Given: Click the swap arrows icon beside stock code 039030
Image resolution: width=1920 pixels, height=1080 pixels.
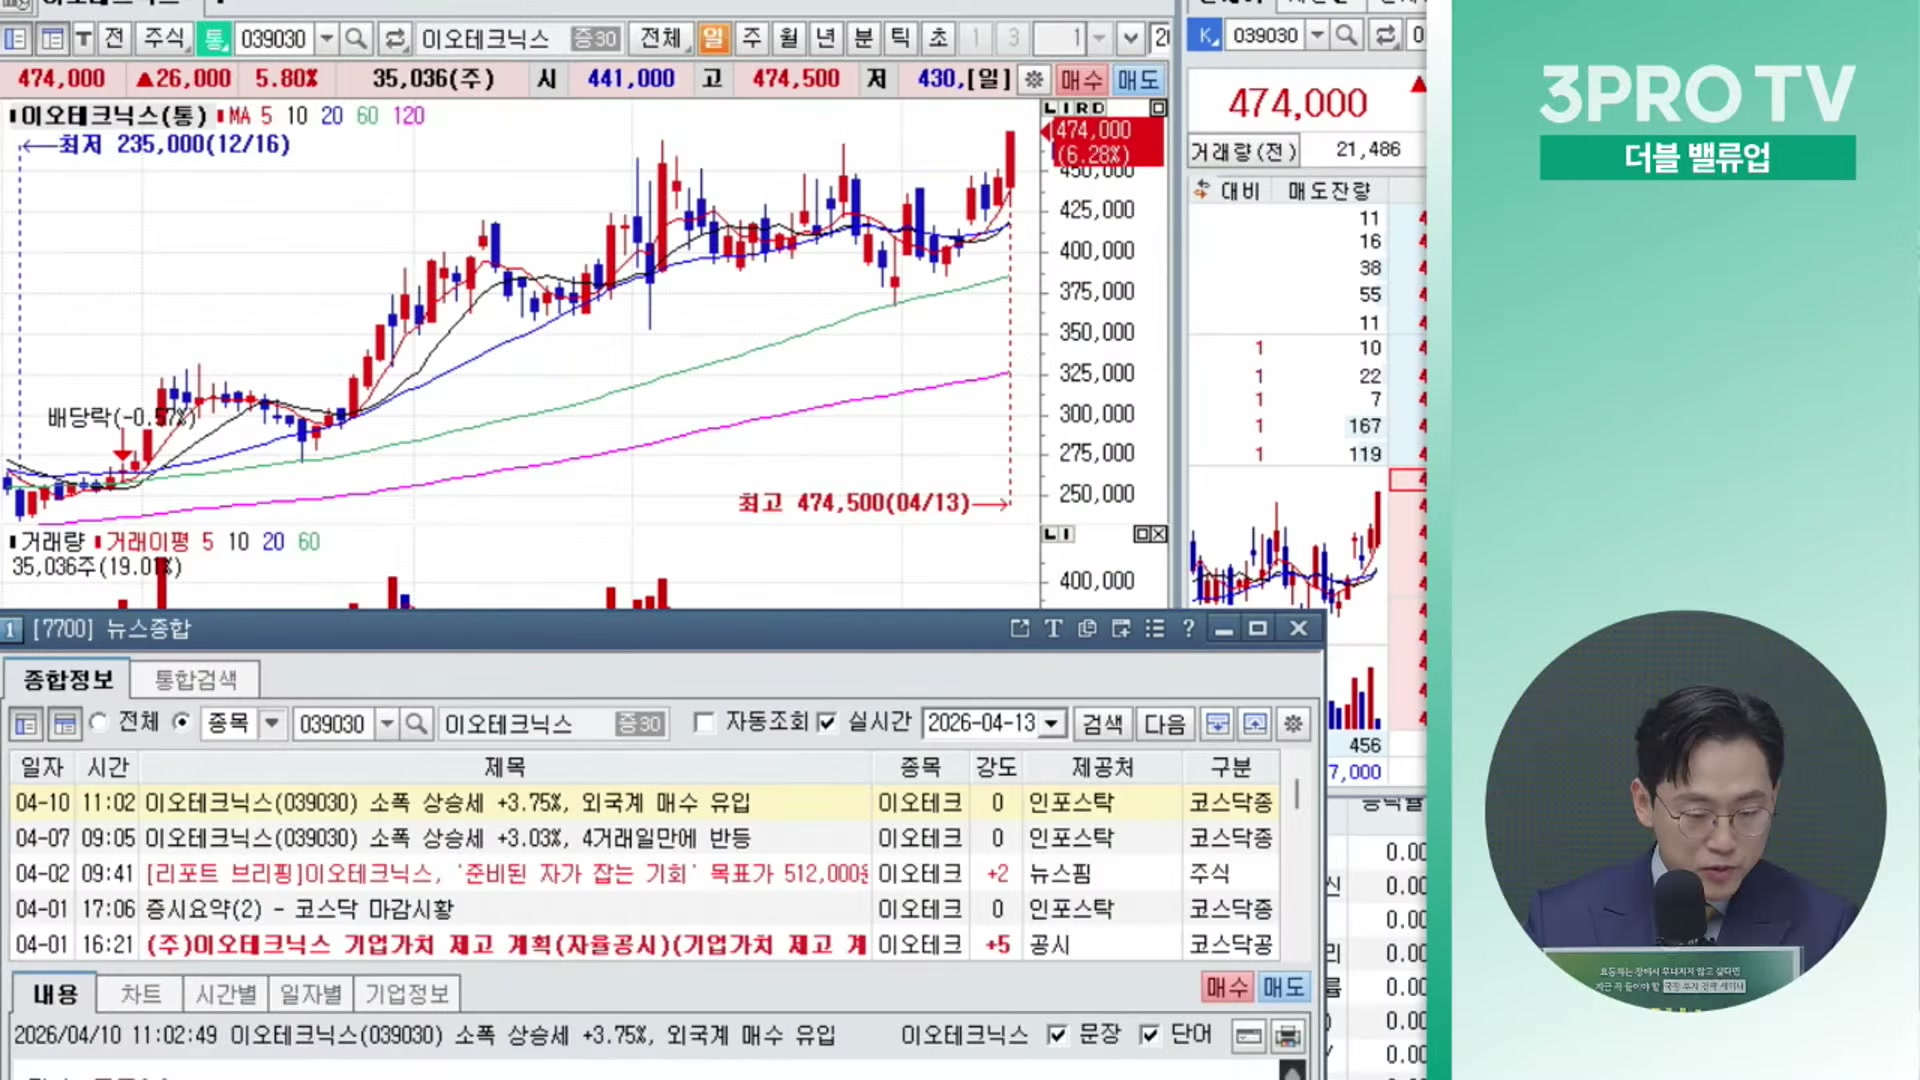Looking at the screenshot, I should click(395, 39).
